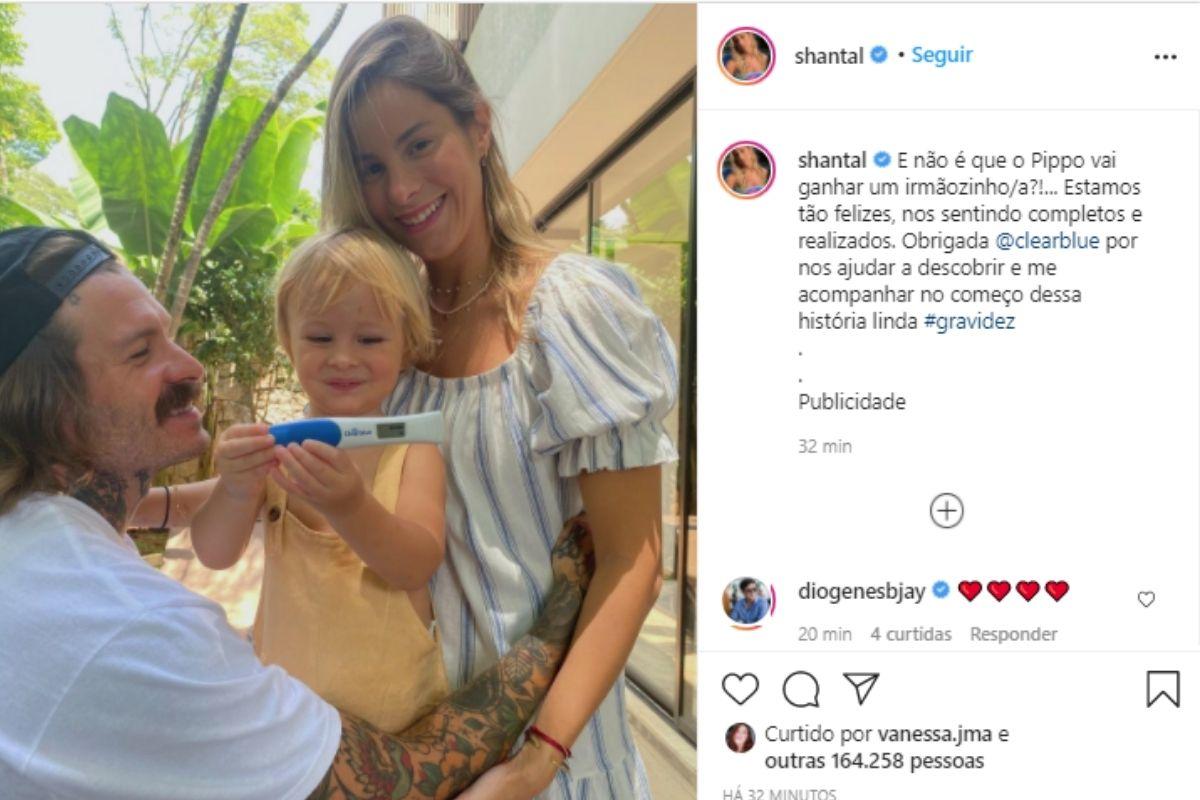Image resolution: width=1200 pixels, height=800 pixels.
Task: Open the #gravidez hashtag
Action: click(969, 322)
